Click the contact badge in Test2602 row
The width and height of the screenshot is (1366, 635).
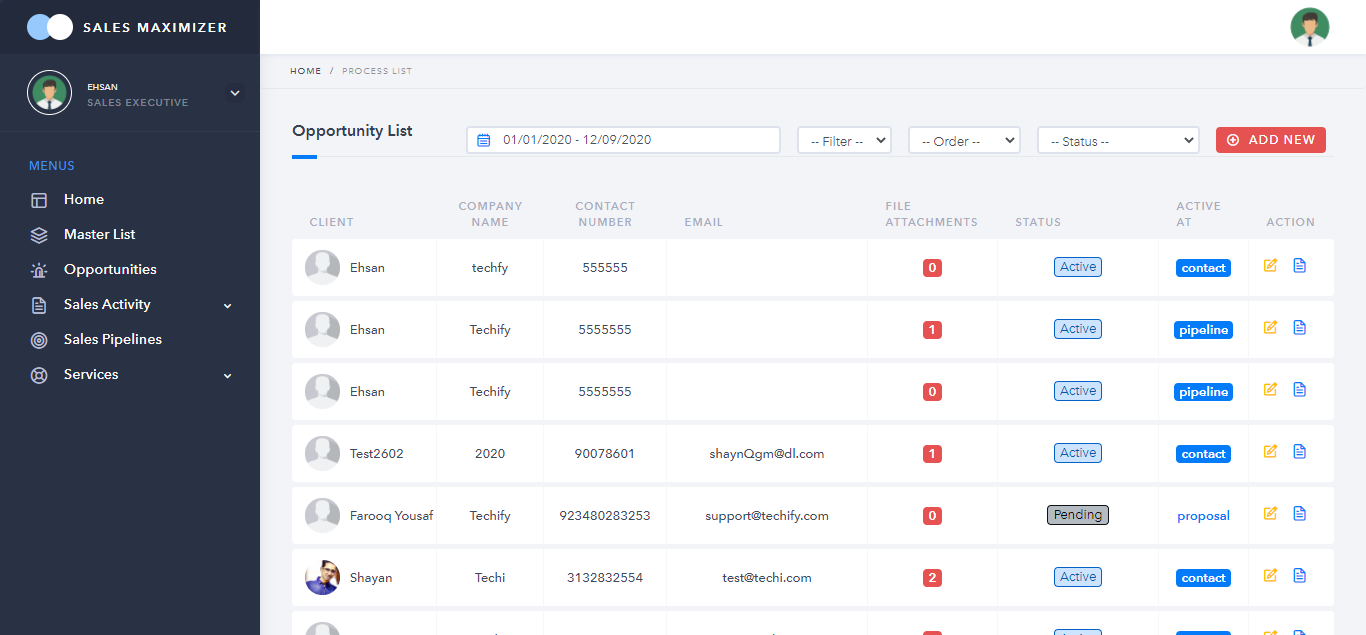(x=1203, y=454)
